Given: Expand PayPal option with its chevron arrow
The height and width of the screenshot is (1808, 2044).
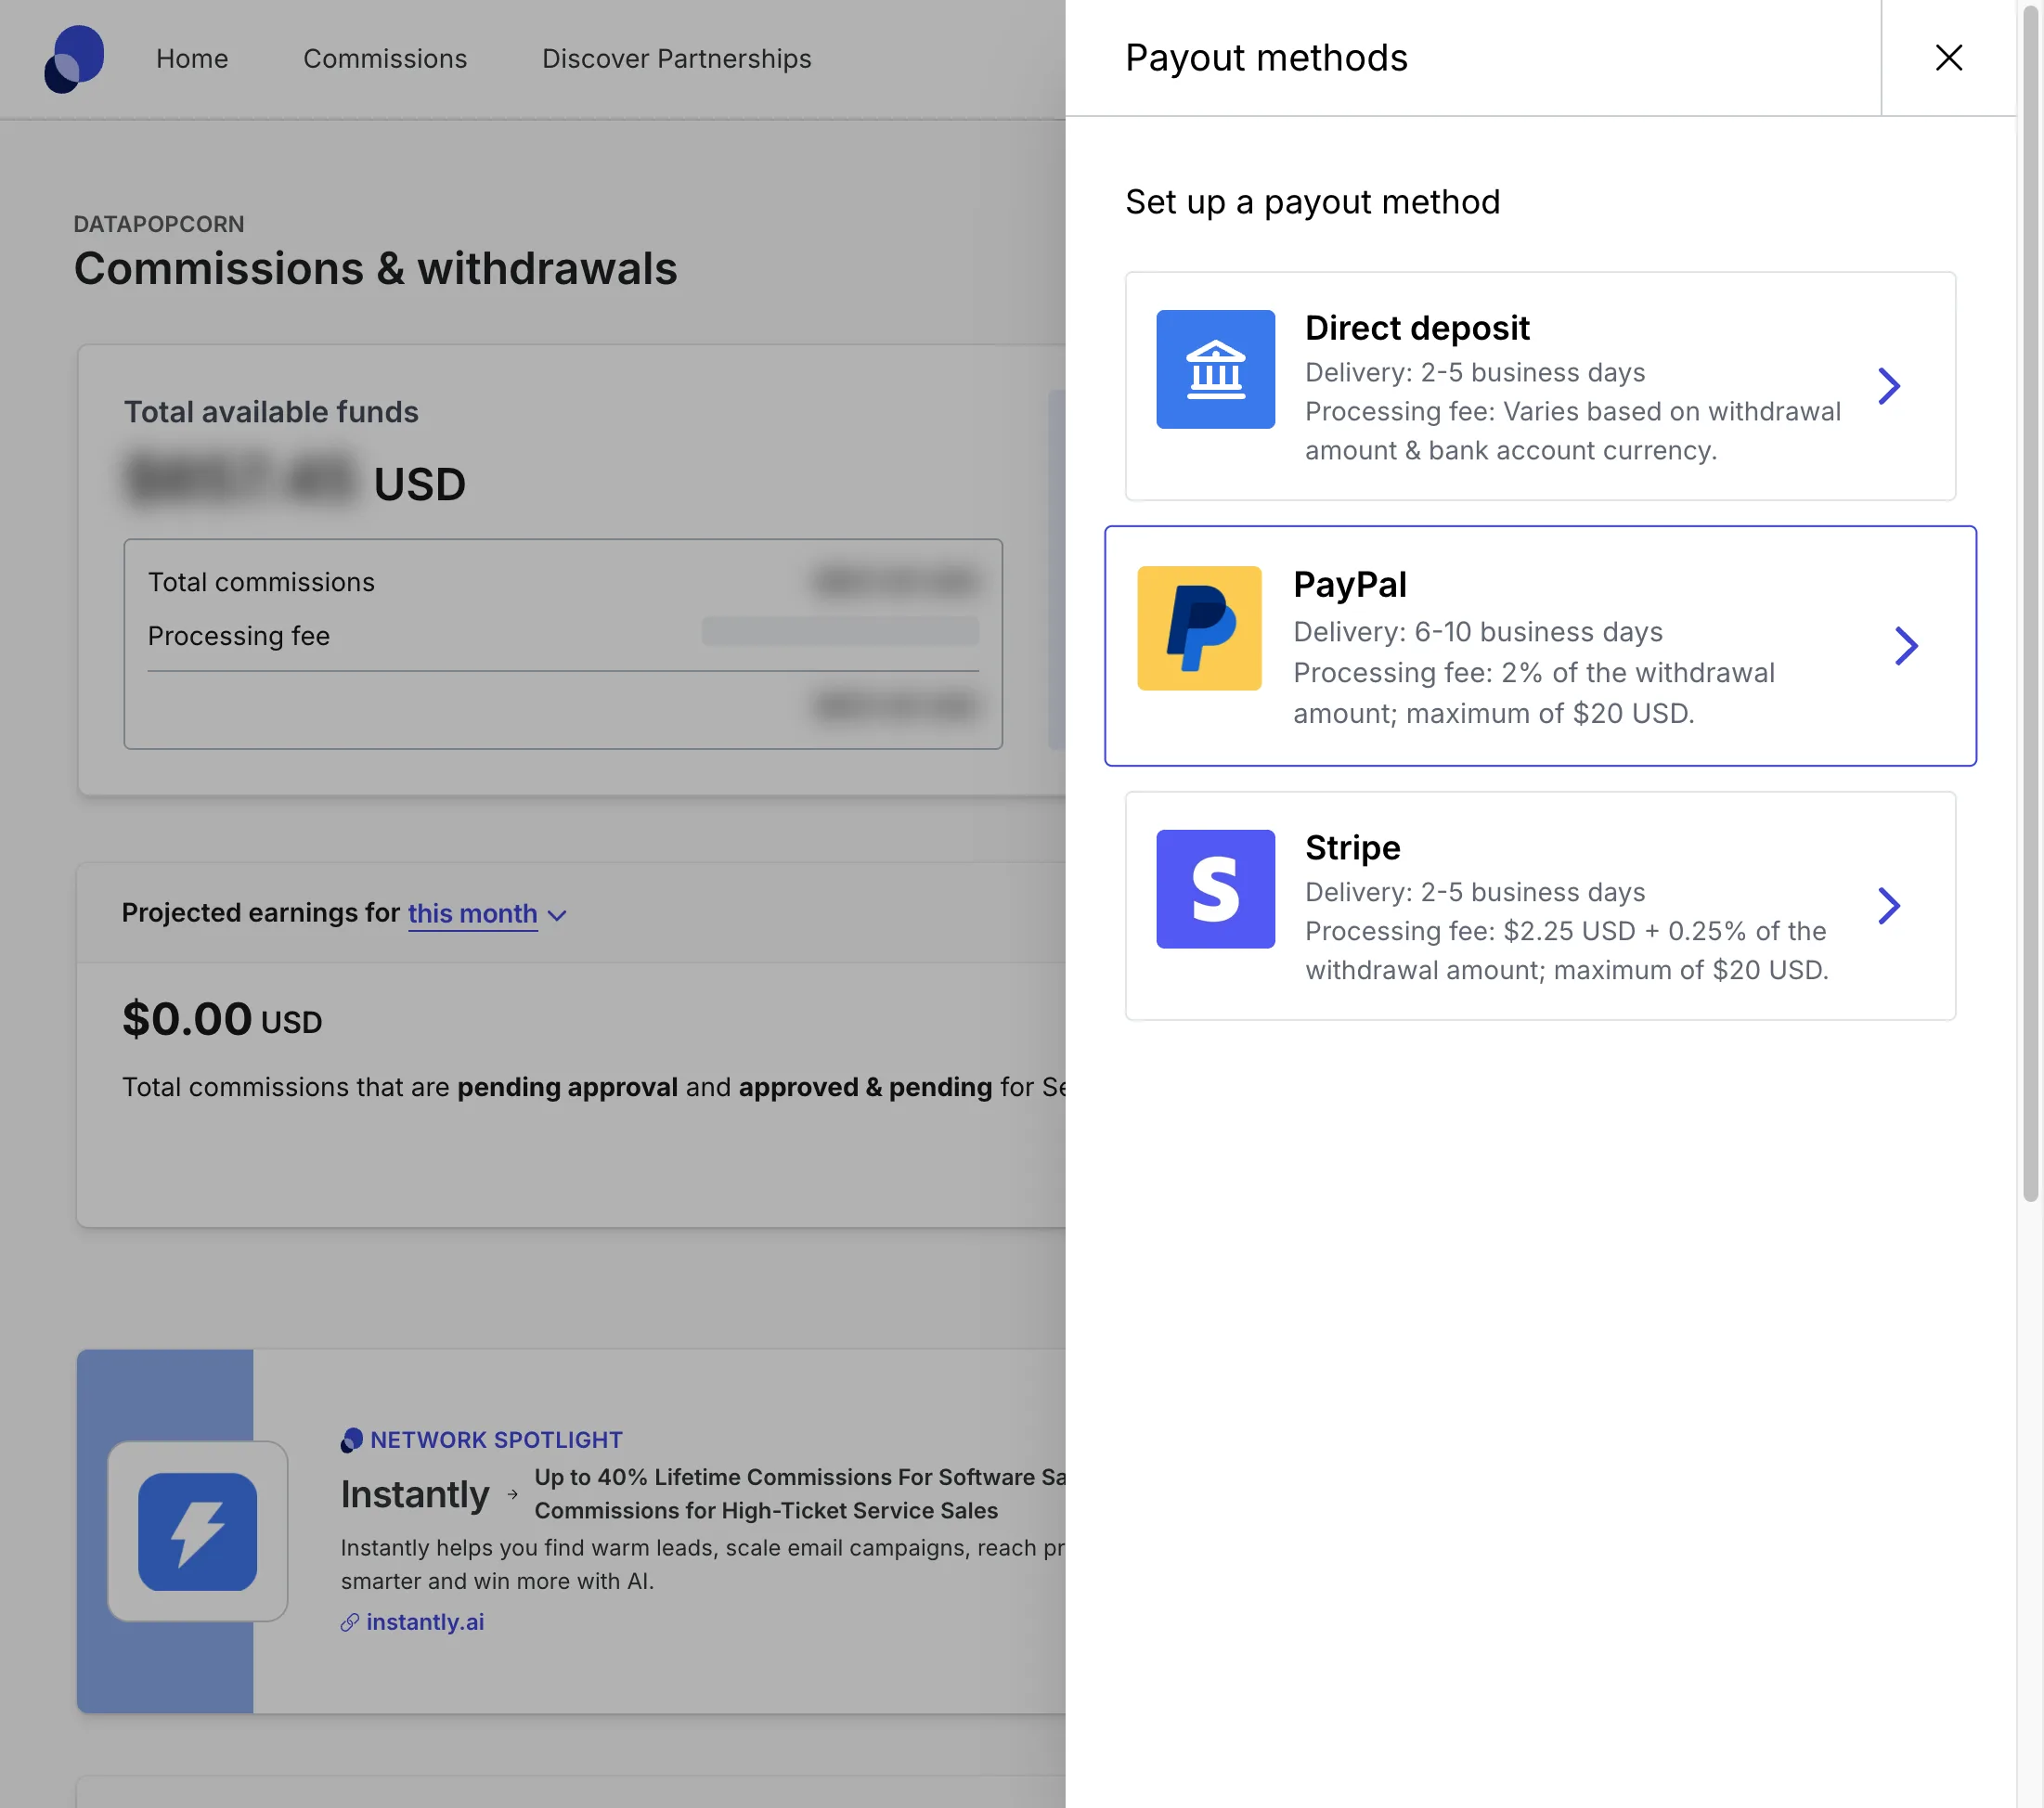Looking at the screenshot, I should coord(1906,646).
